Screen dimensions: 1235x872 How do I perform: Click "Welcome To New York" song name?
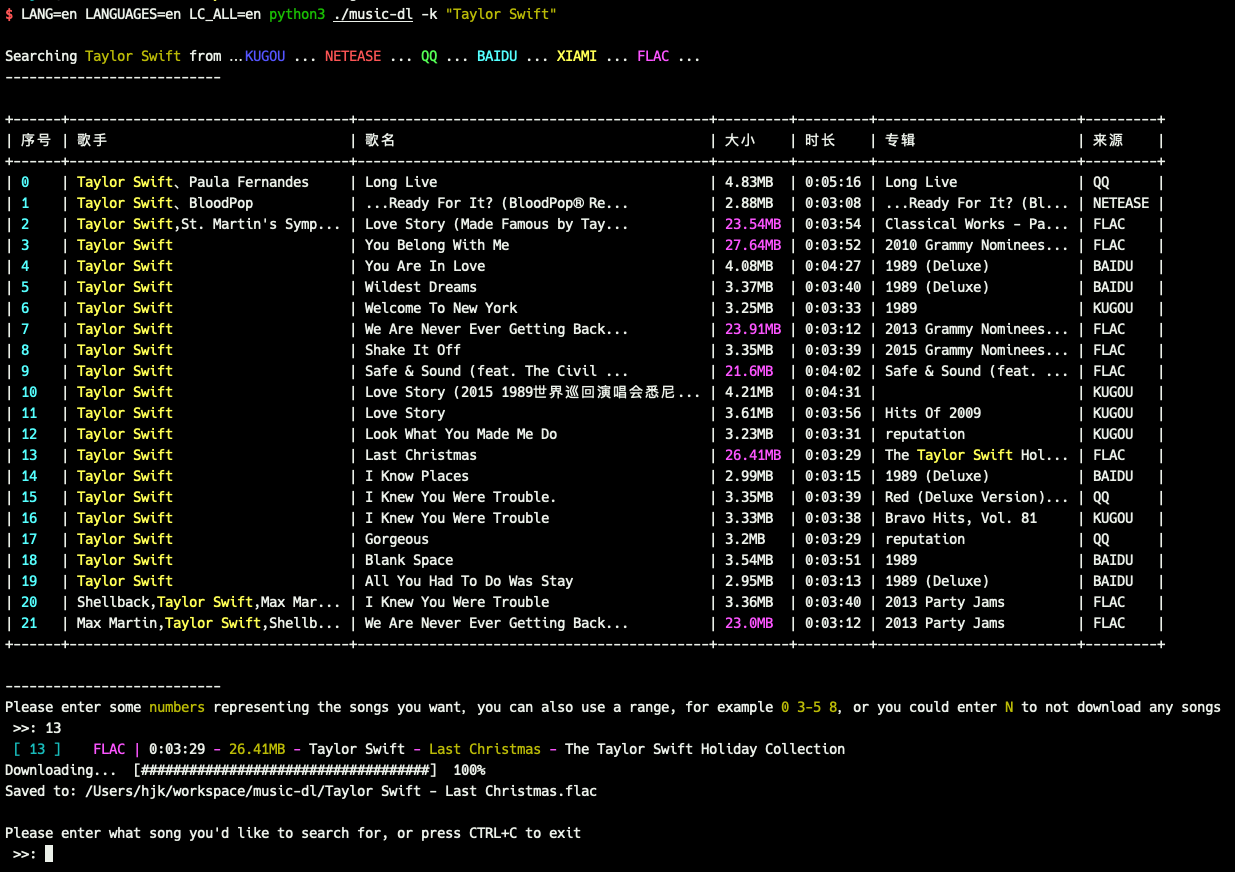tap(441, 308)
